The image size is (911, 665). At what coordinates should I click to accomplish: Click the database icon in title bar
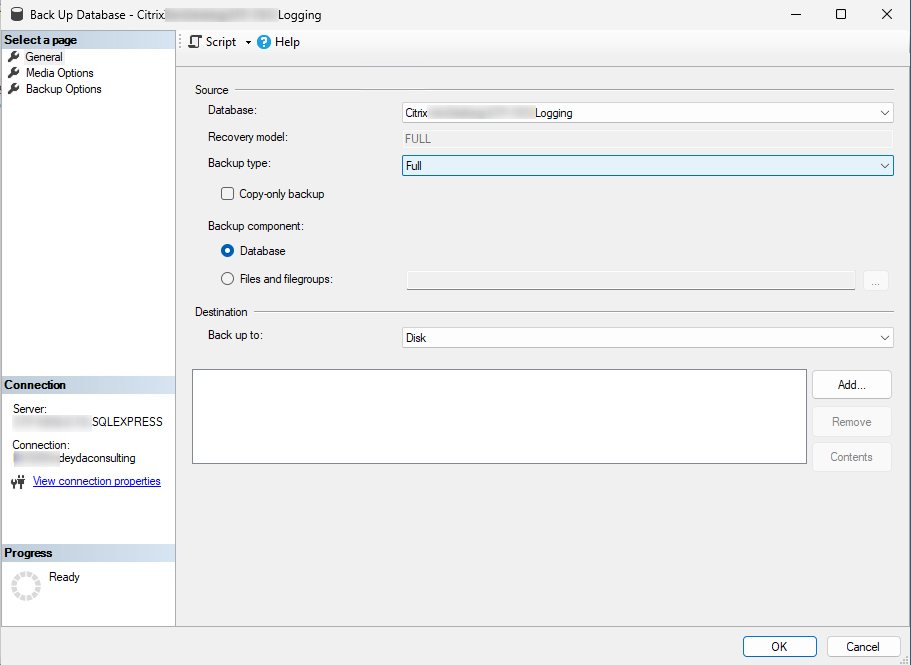(17, 15)
